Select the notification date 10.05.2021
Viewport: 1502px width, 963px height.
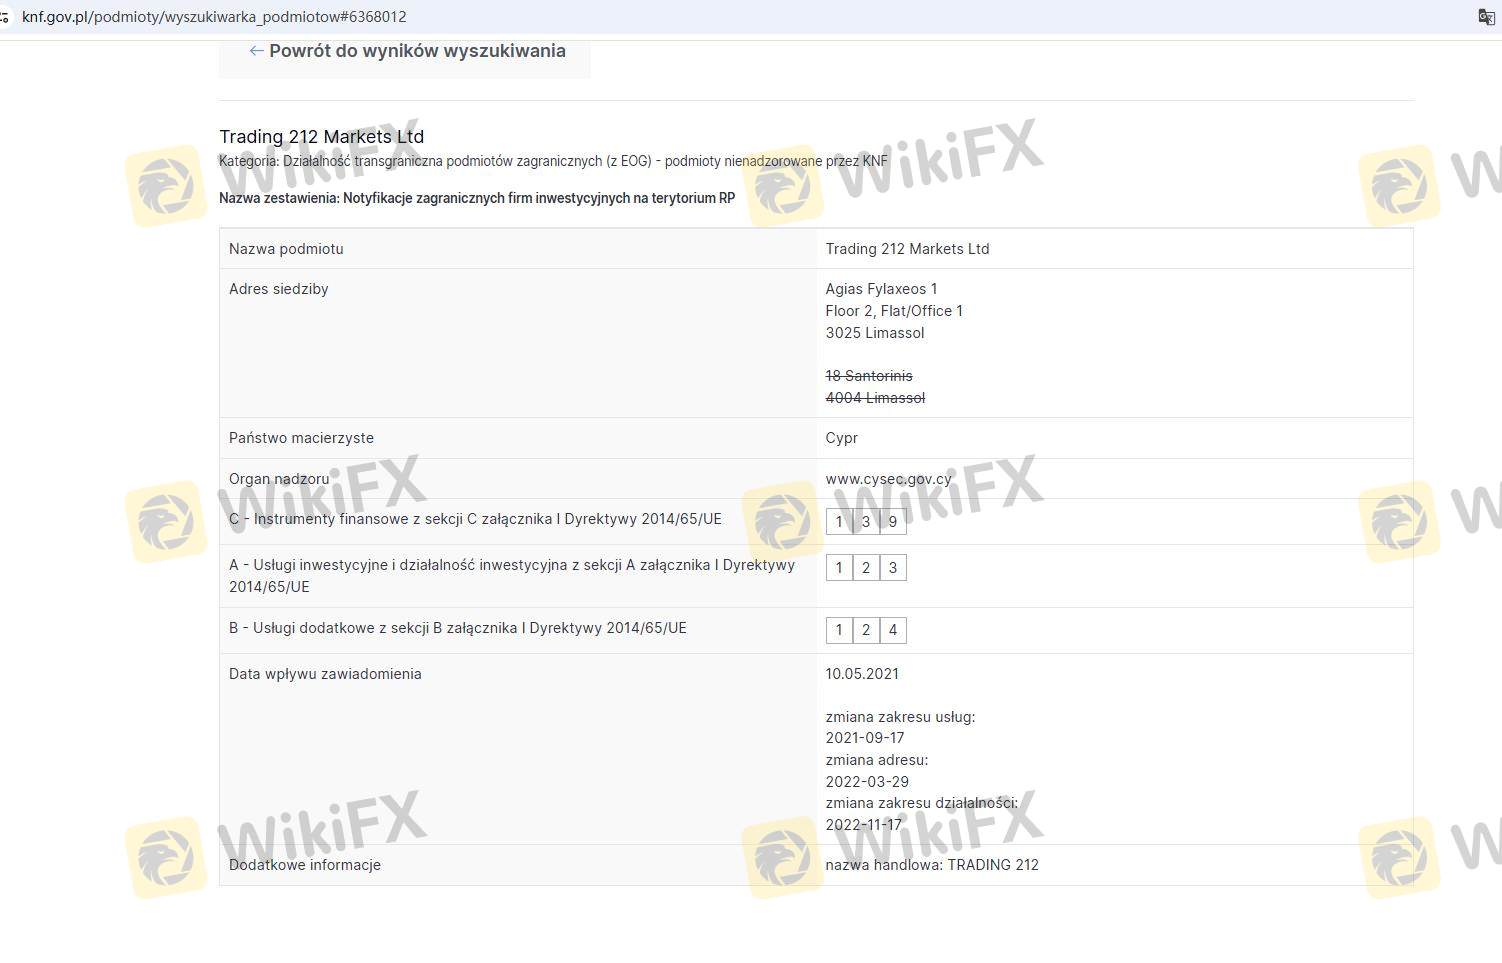pos(862,674)
